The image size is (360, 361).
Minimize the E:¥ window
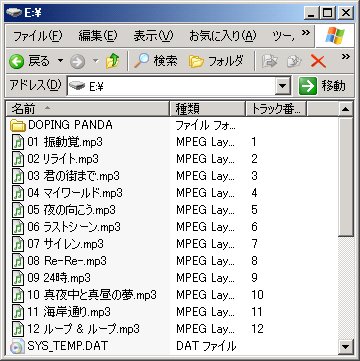point(311,13)
